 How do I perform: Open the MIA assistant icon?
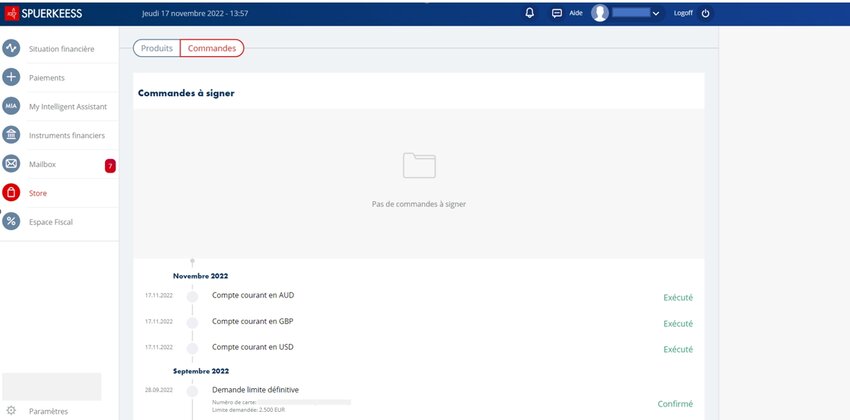[11, 106]
